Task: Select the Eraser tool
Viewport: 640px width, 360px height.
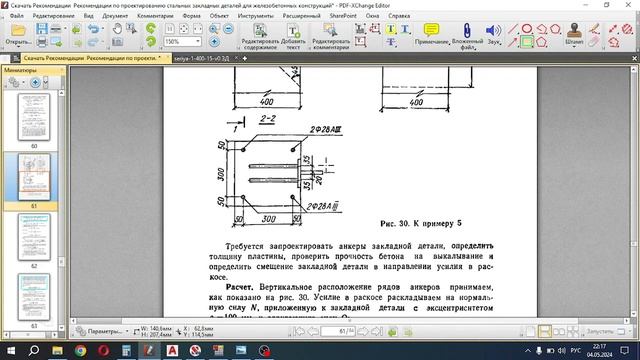Action: tap(594, 42)
